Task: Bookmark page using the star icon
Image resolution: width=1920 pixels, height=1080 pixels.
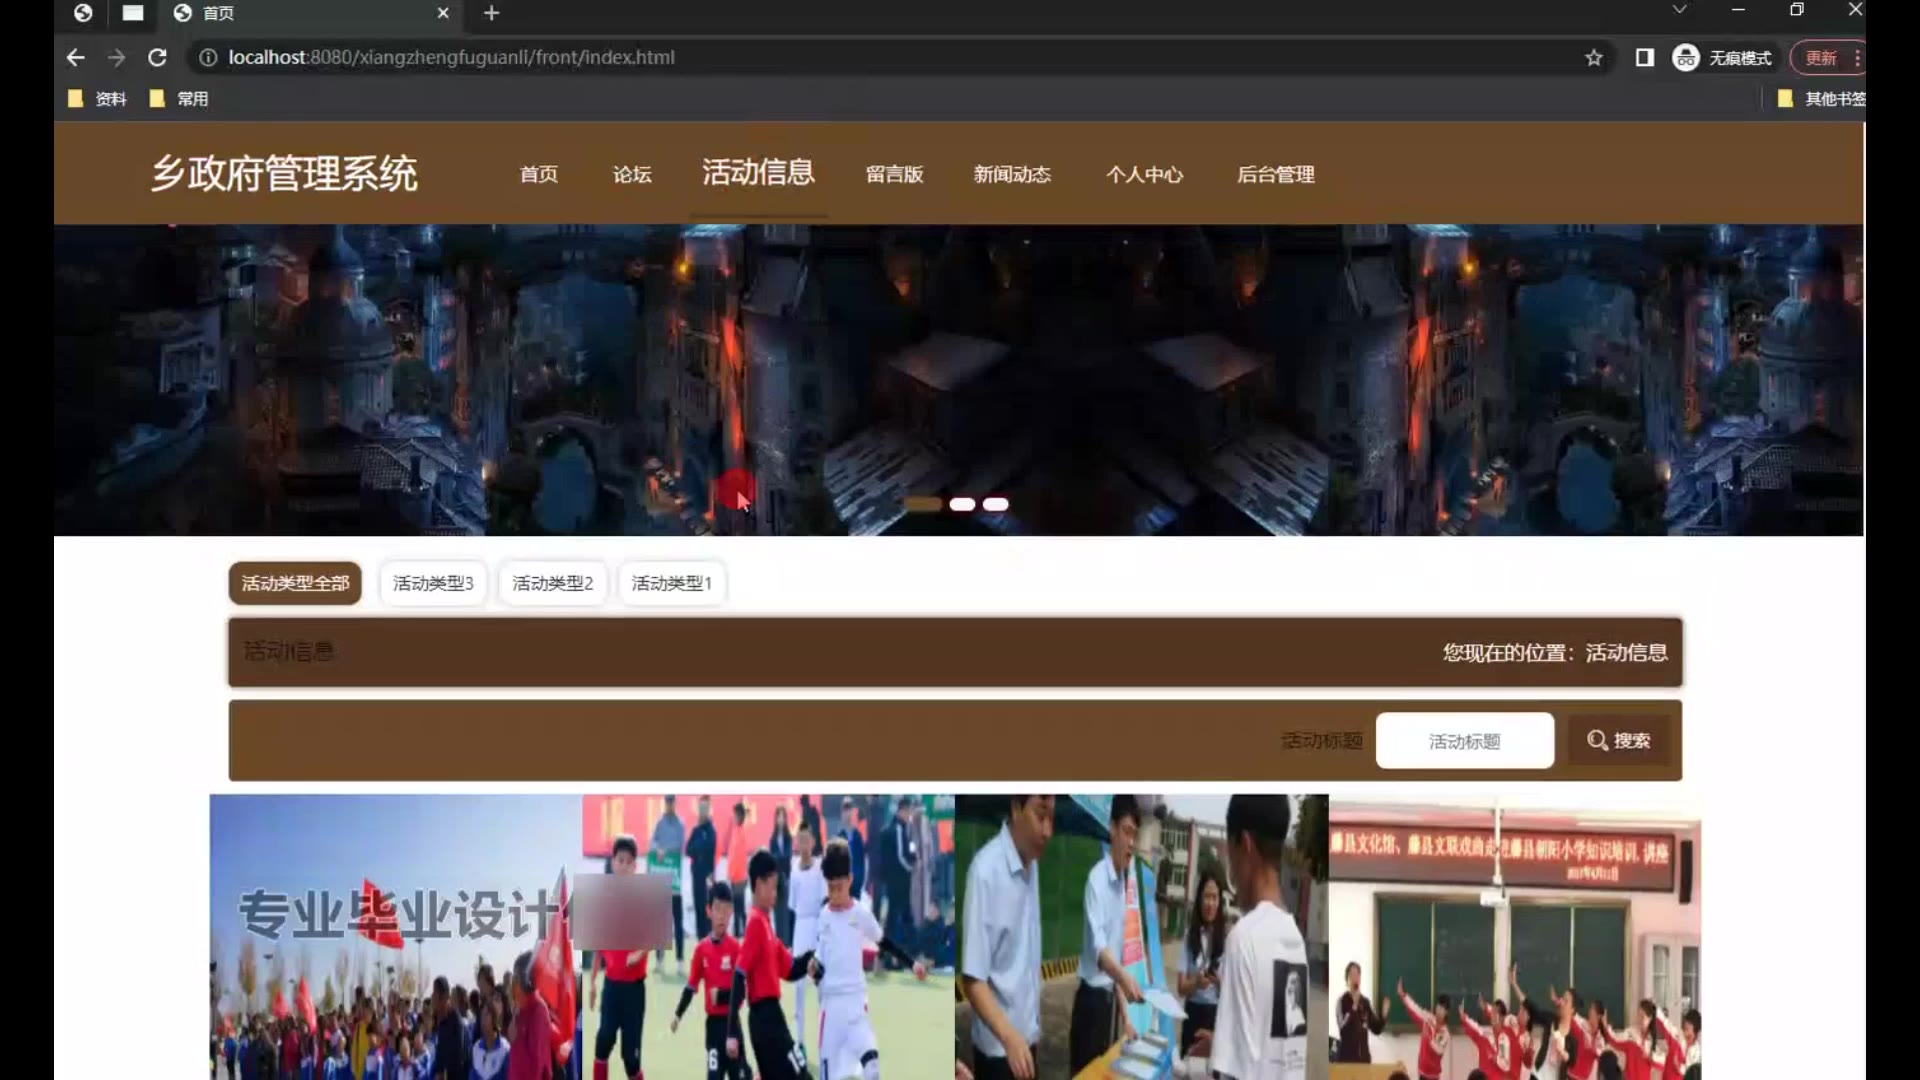Action: click(x=1593, y=58)
